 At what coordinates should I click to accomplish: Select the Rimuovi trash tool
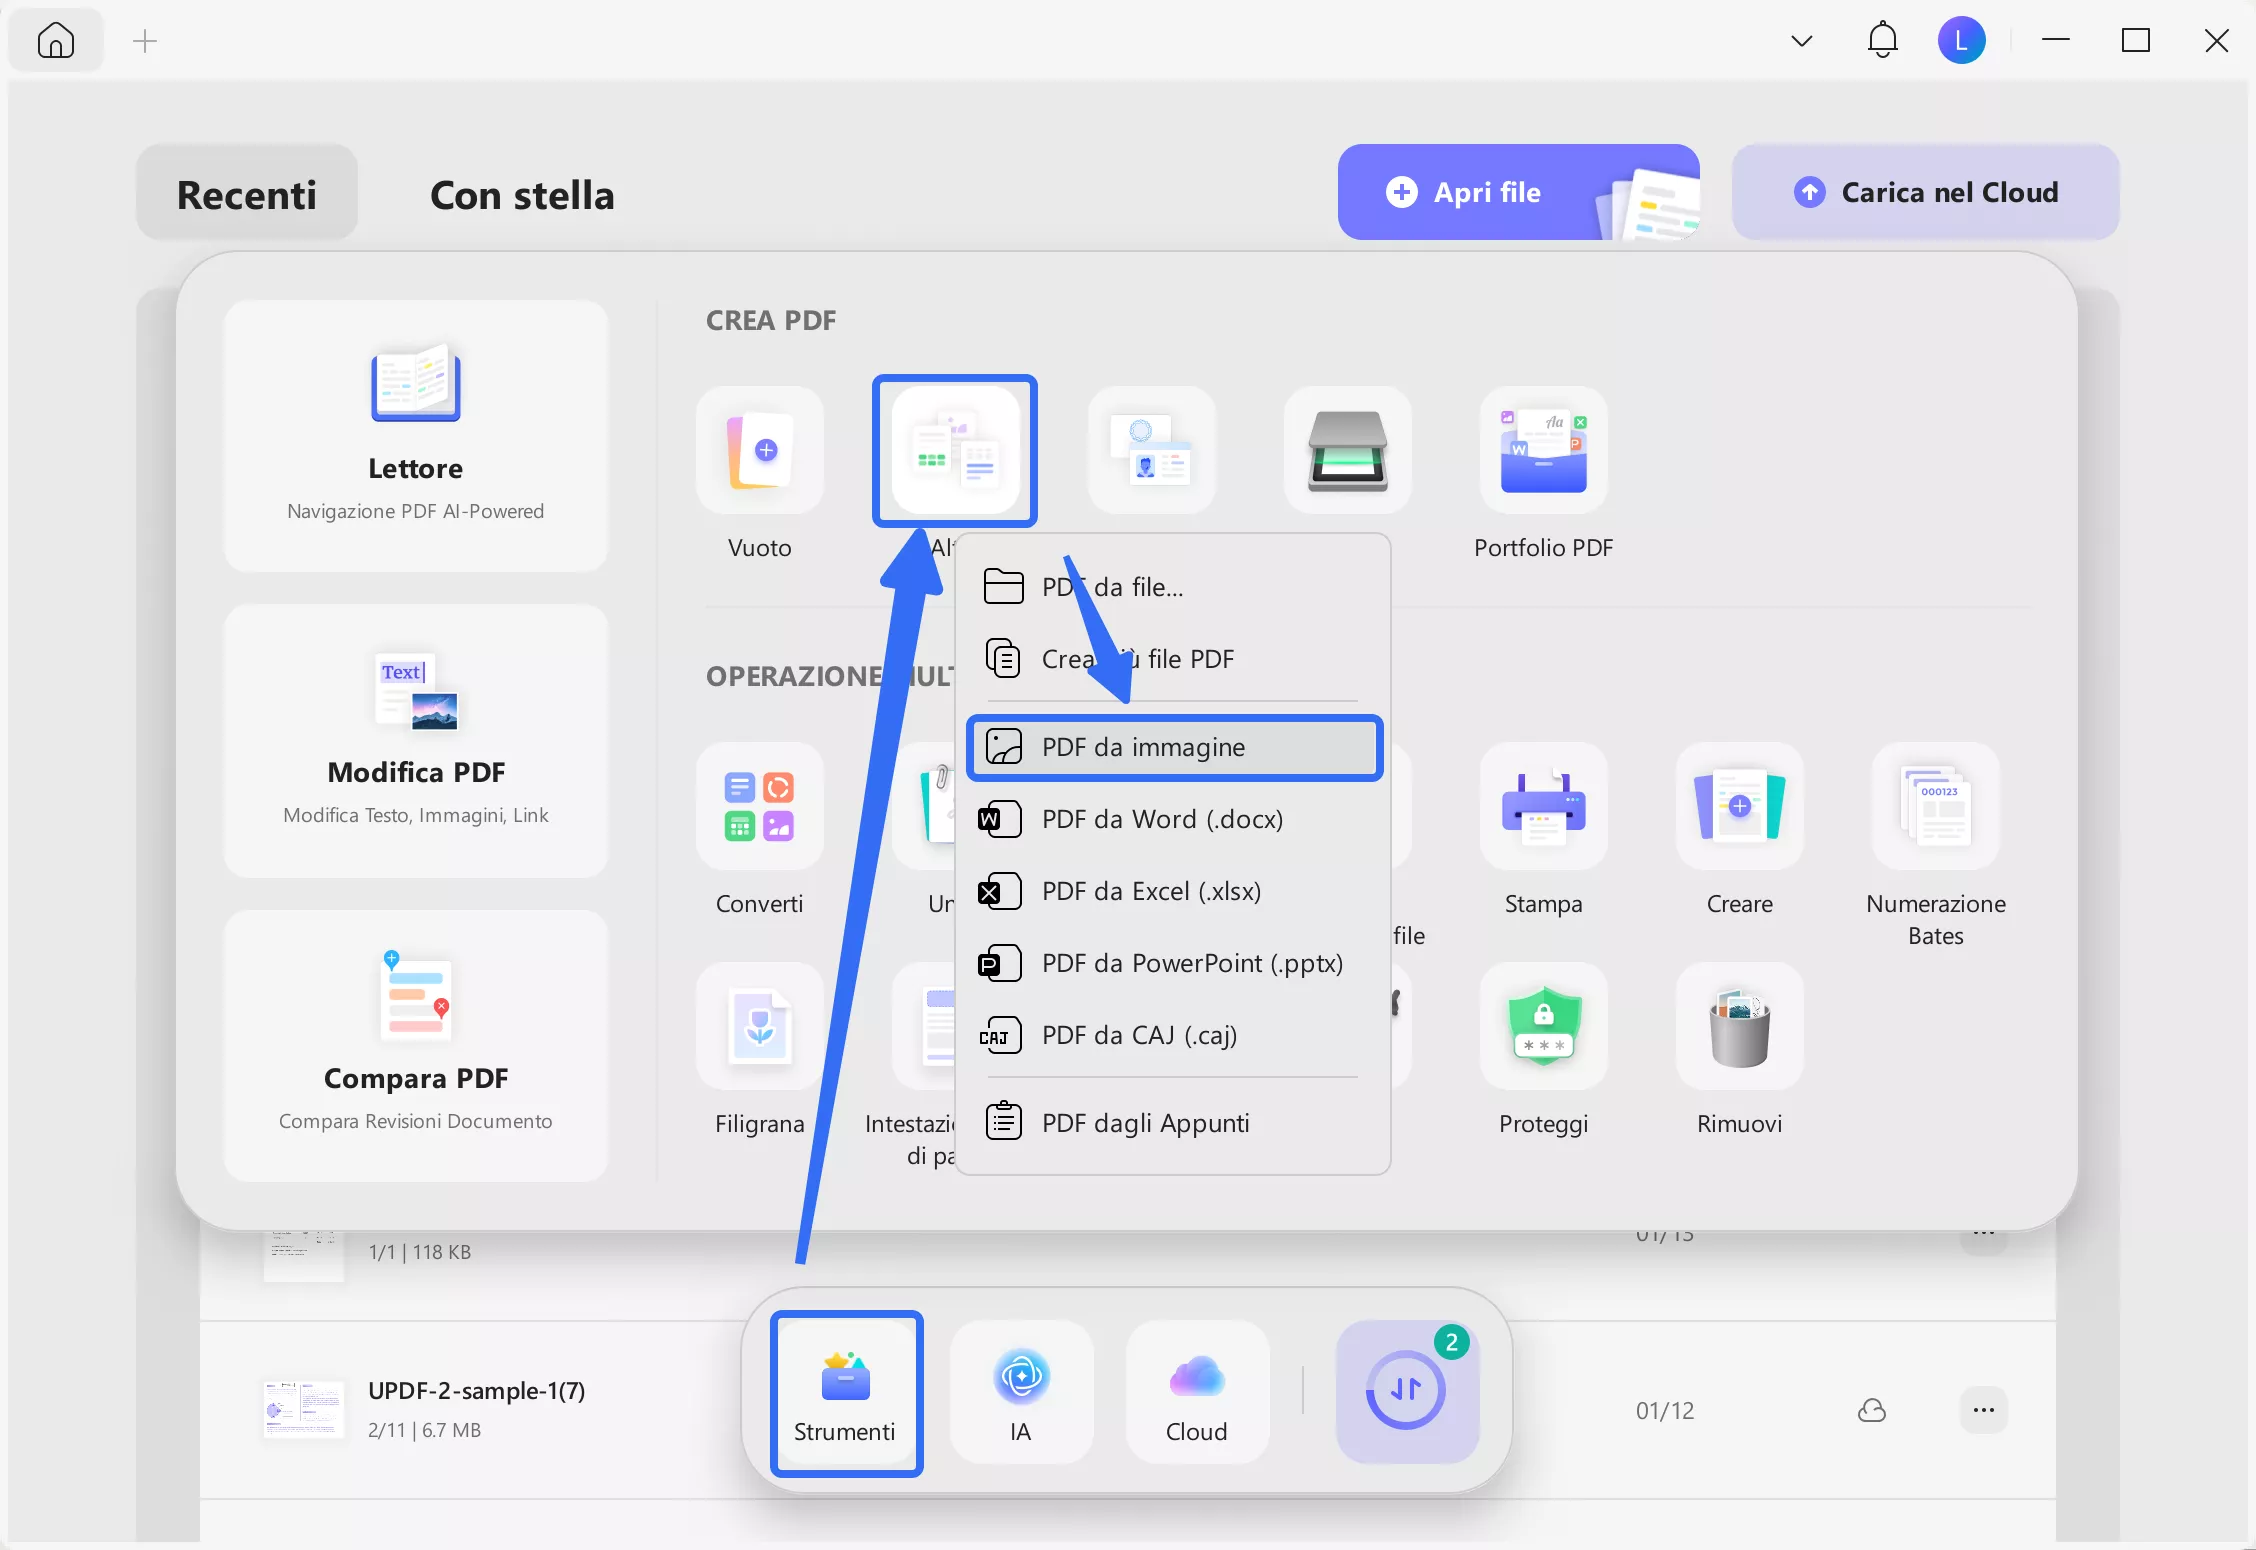(1738, 1027)
